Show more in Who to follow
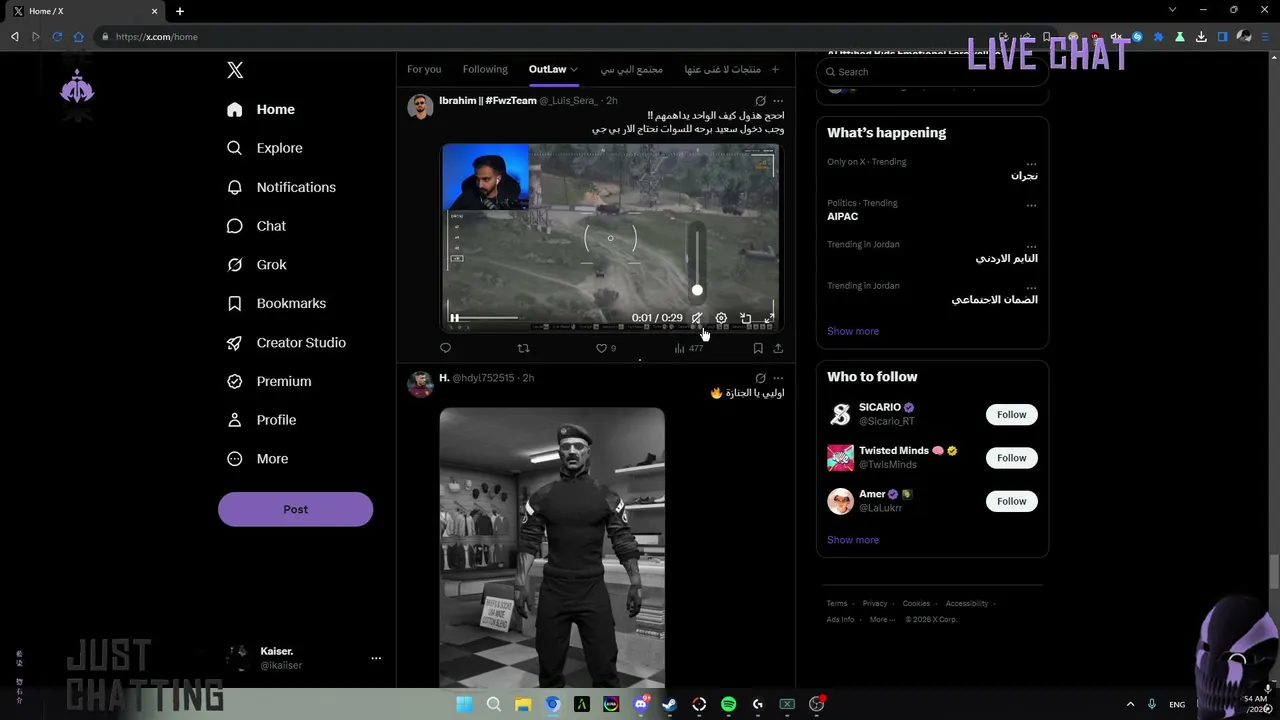The width and height of the screenshot is (1280, 720). click(x=853, y=540)
